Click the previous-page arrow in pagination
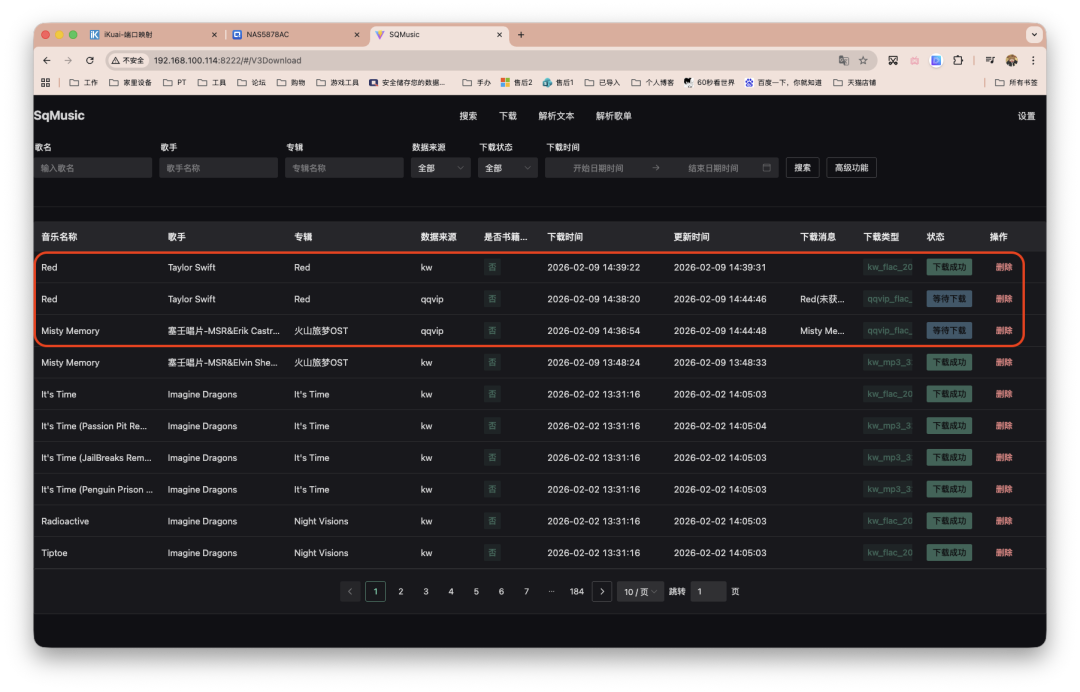 (x=349, y=591)
